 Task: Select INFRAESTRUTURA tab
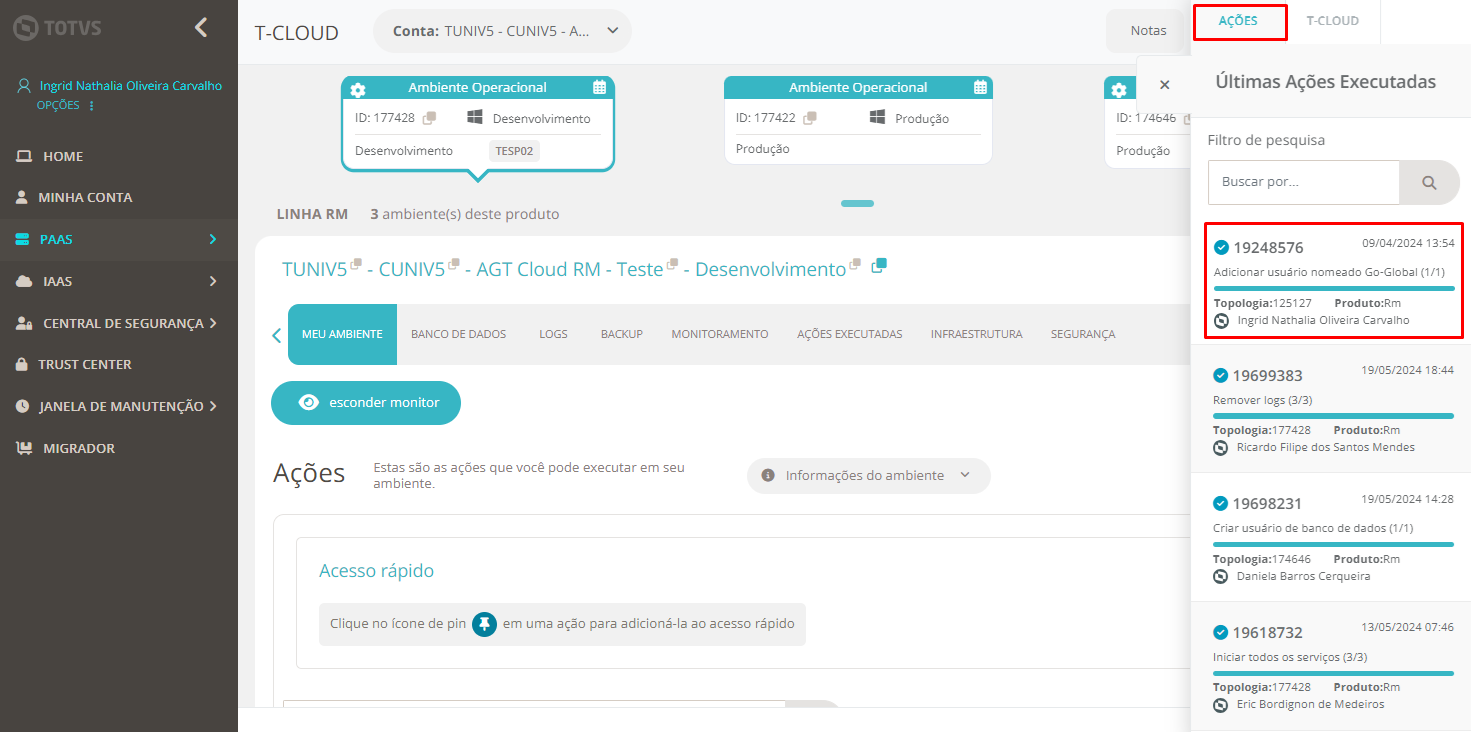click(977, 334)
